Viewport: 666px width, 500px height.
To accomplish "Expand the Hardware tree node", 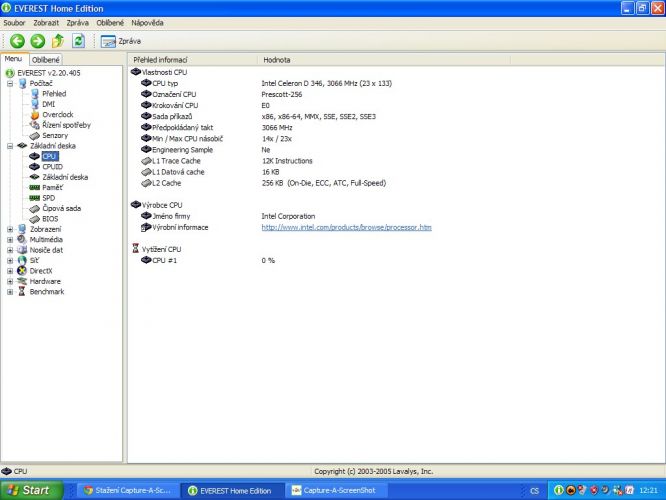I will click(10, 281).
